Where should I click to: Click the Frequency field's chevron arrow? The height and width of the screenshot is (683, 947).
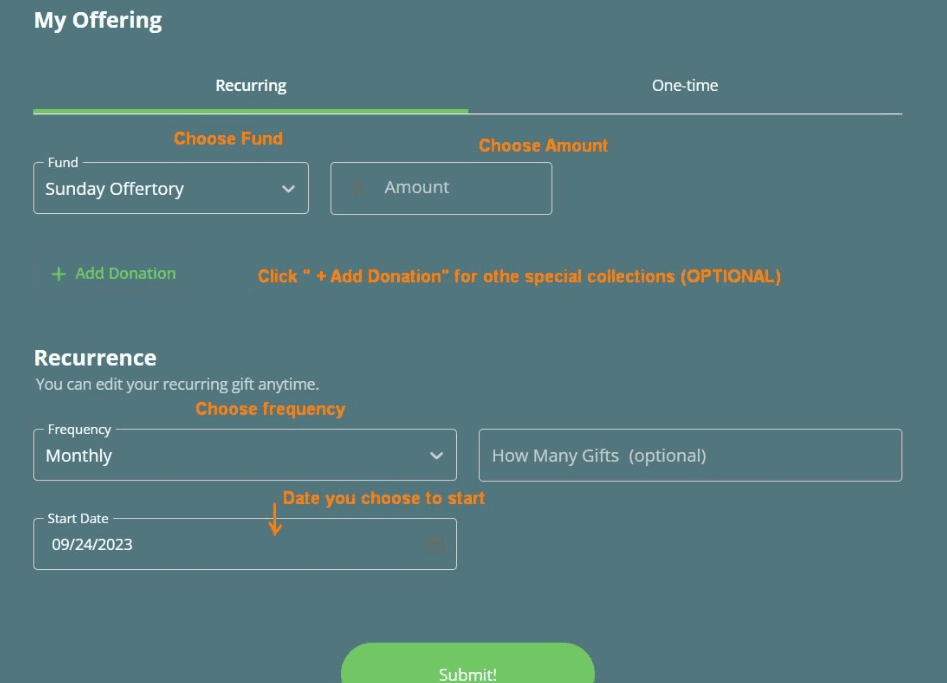coord(436,456)
